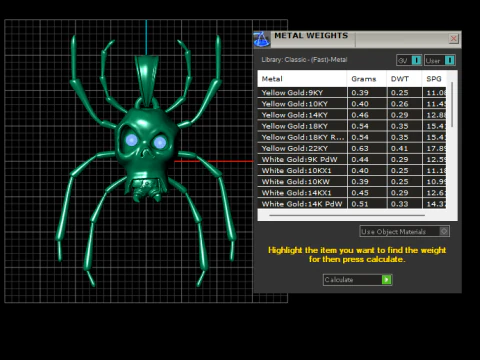Select the White Gold:9K PdW row
This screenshot has height=360, width=480.
coord(352,159)
